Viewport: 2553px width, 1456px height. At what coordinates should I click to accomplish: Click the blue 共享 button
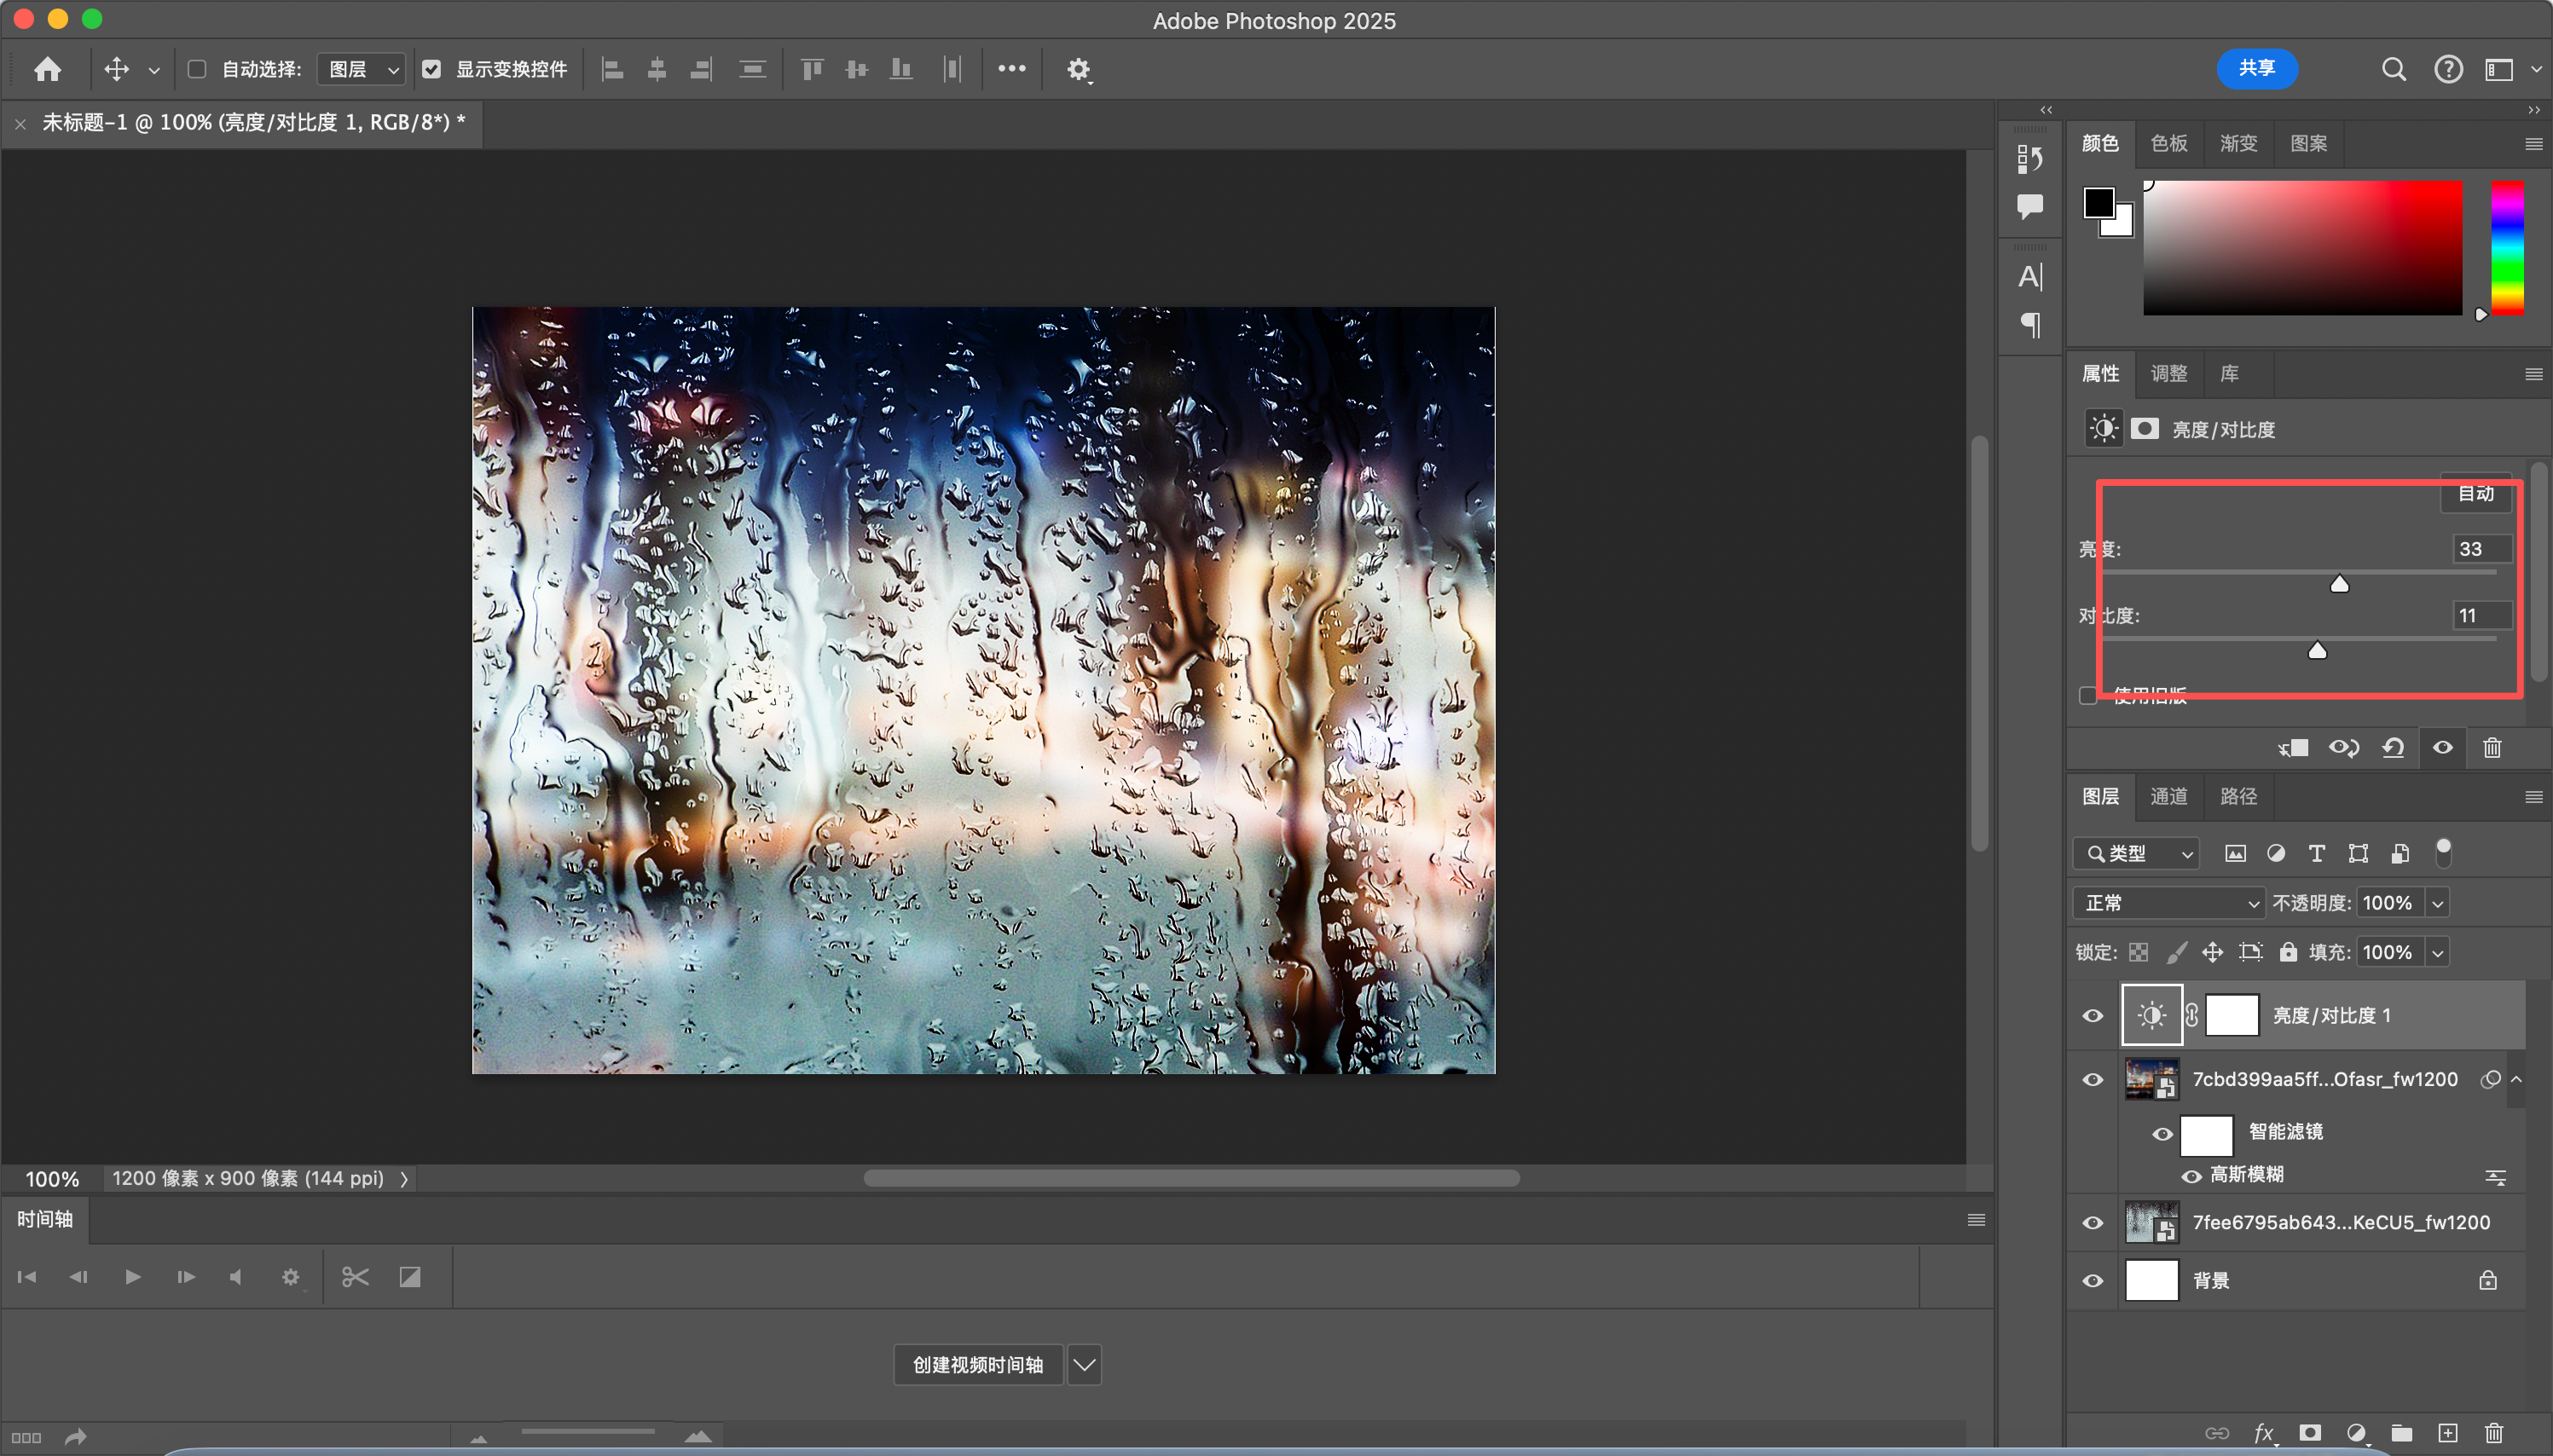pos(2256,68)
